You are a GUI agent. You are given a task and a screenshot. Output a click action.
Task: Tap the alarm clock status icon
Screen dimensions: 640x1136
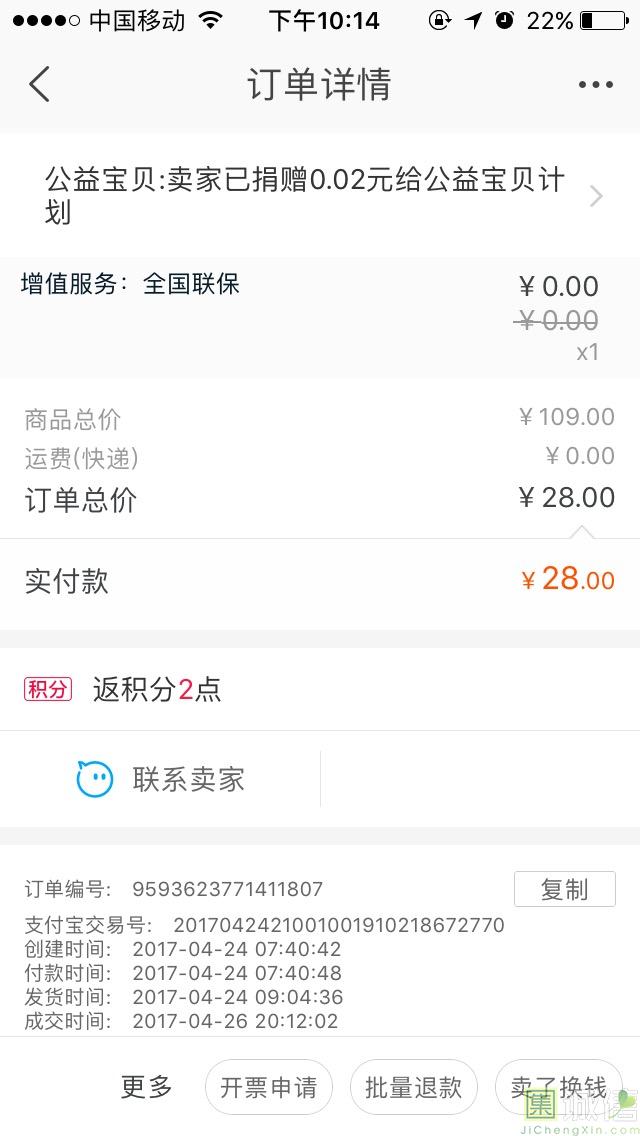[x=505, y=20]
